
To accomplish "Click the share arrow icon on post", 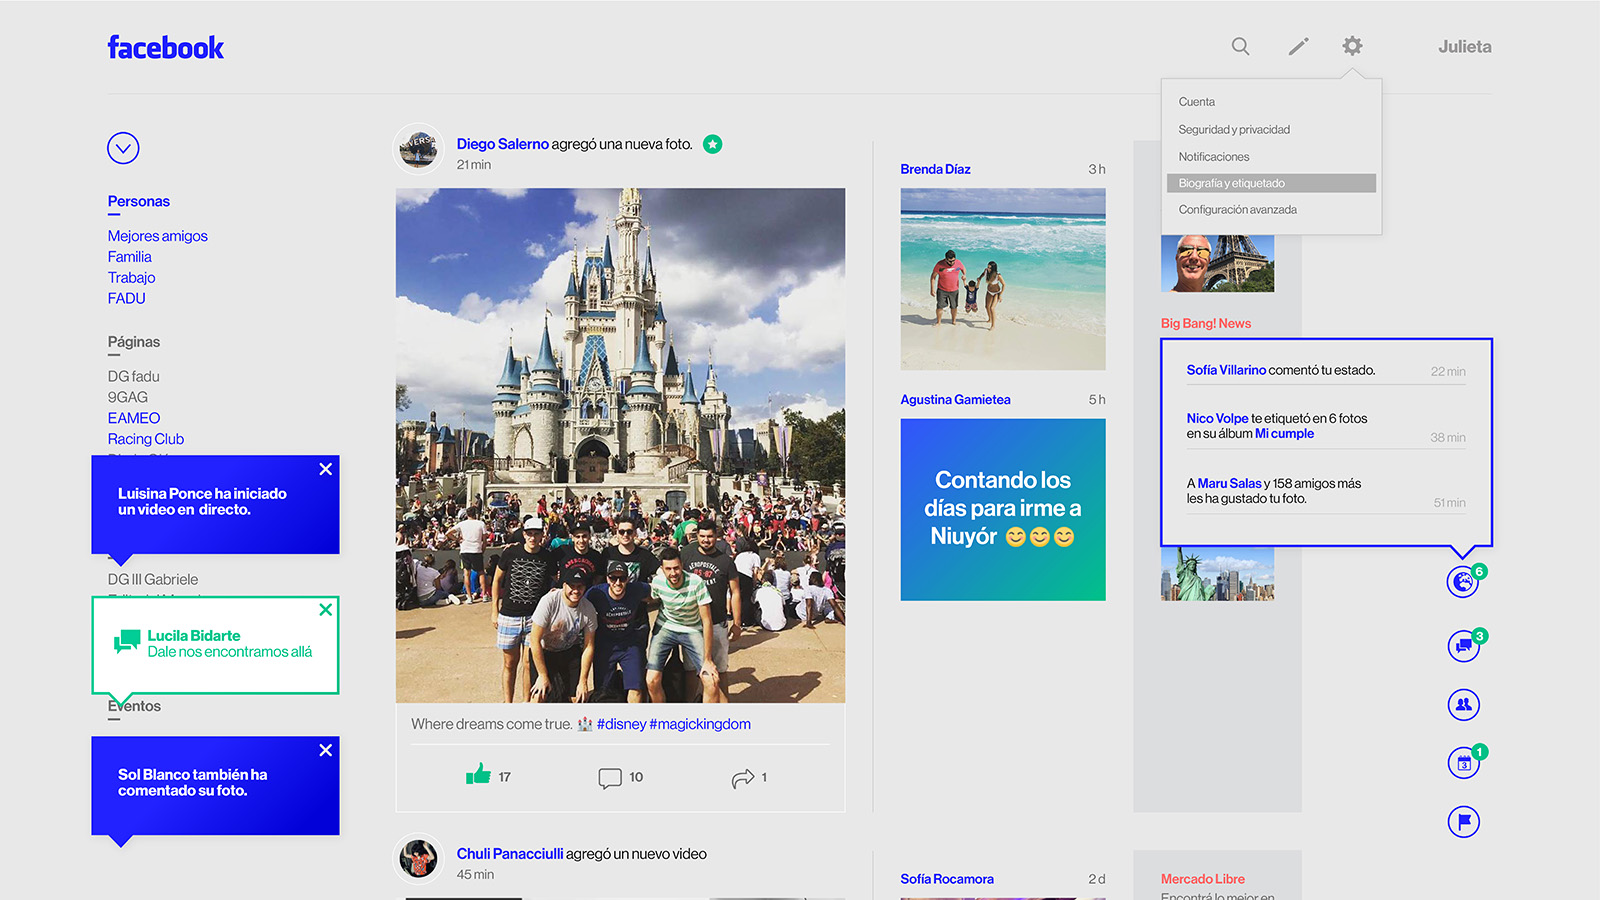I will [x=742, y=778].
